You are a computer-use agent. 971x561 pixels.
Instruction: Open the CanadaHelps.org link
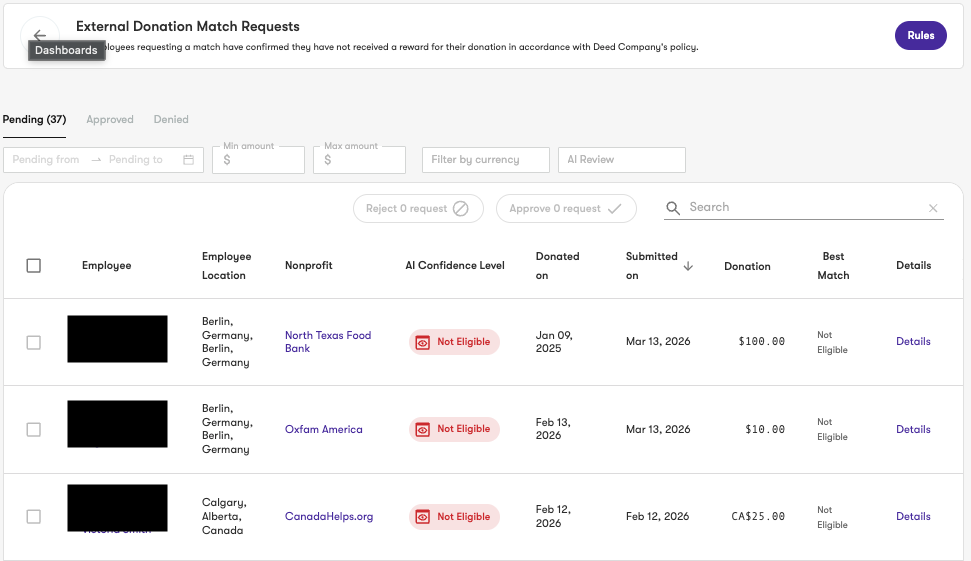click(x=329, y=516)
